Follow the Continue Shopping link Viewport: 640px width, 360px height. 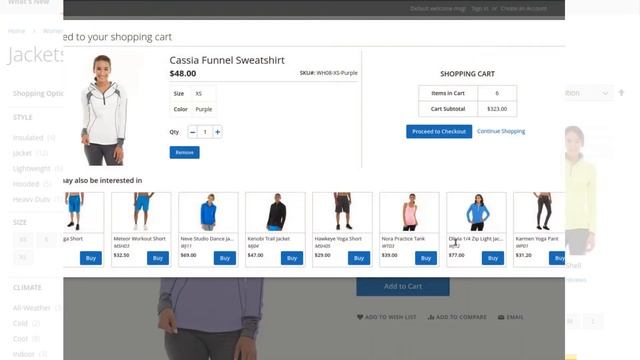(x=501, y=131)
